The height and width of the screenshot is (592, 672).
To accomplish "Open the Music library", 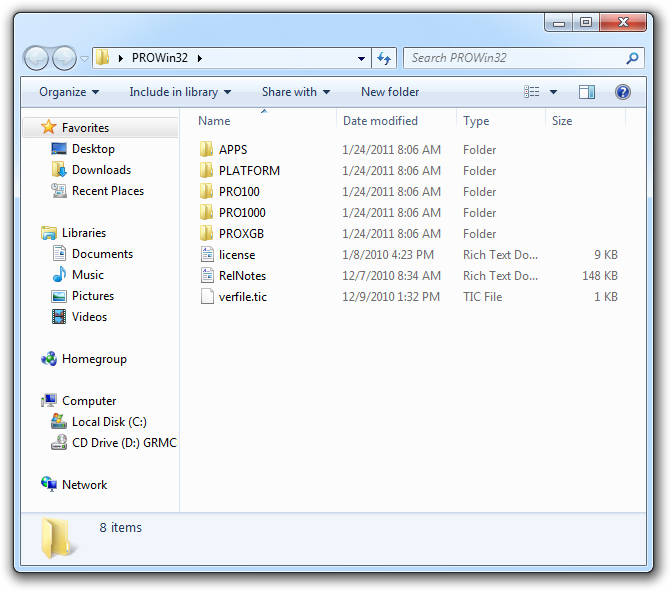I will 78,275.
